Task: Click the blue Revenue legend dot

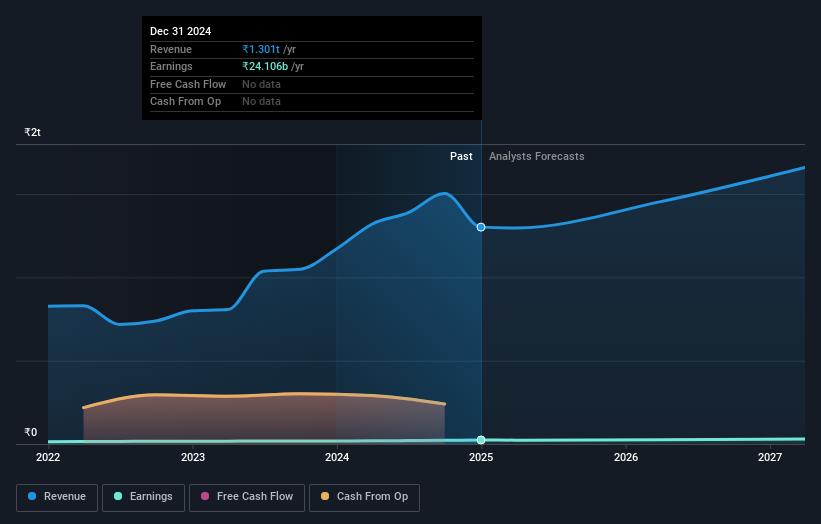Action: (x=32, y=496)
